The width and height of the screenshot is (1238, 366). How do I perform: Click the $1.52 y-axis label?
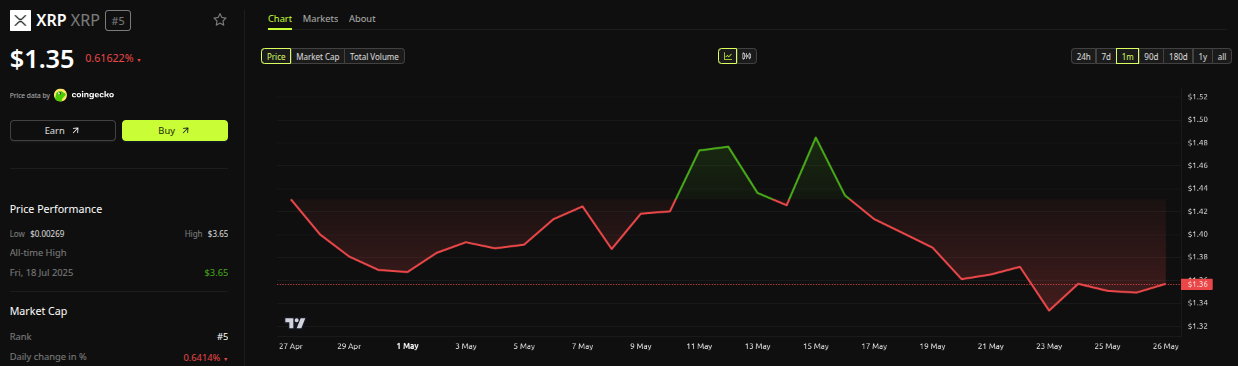(1197, 97)
